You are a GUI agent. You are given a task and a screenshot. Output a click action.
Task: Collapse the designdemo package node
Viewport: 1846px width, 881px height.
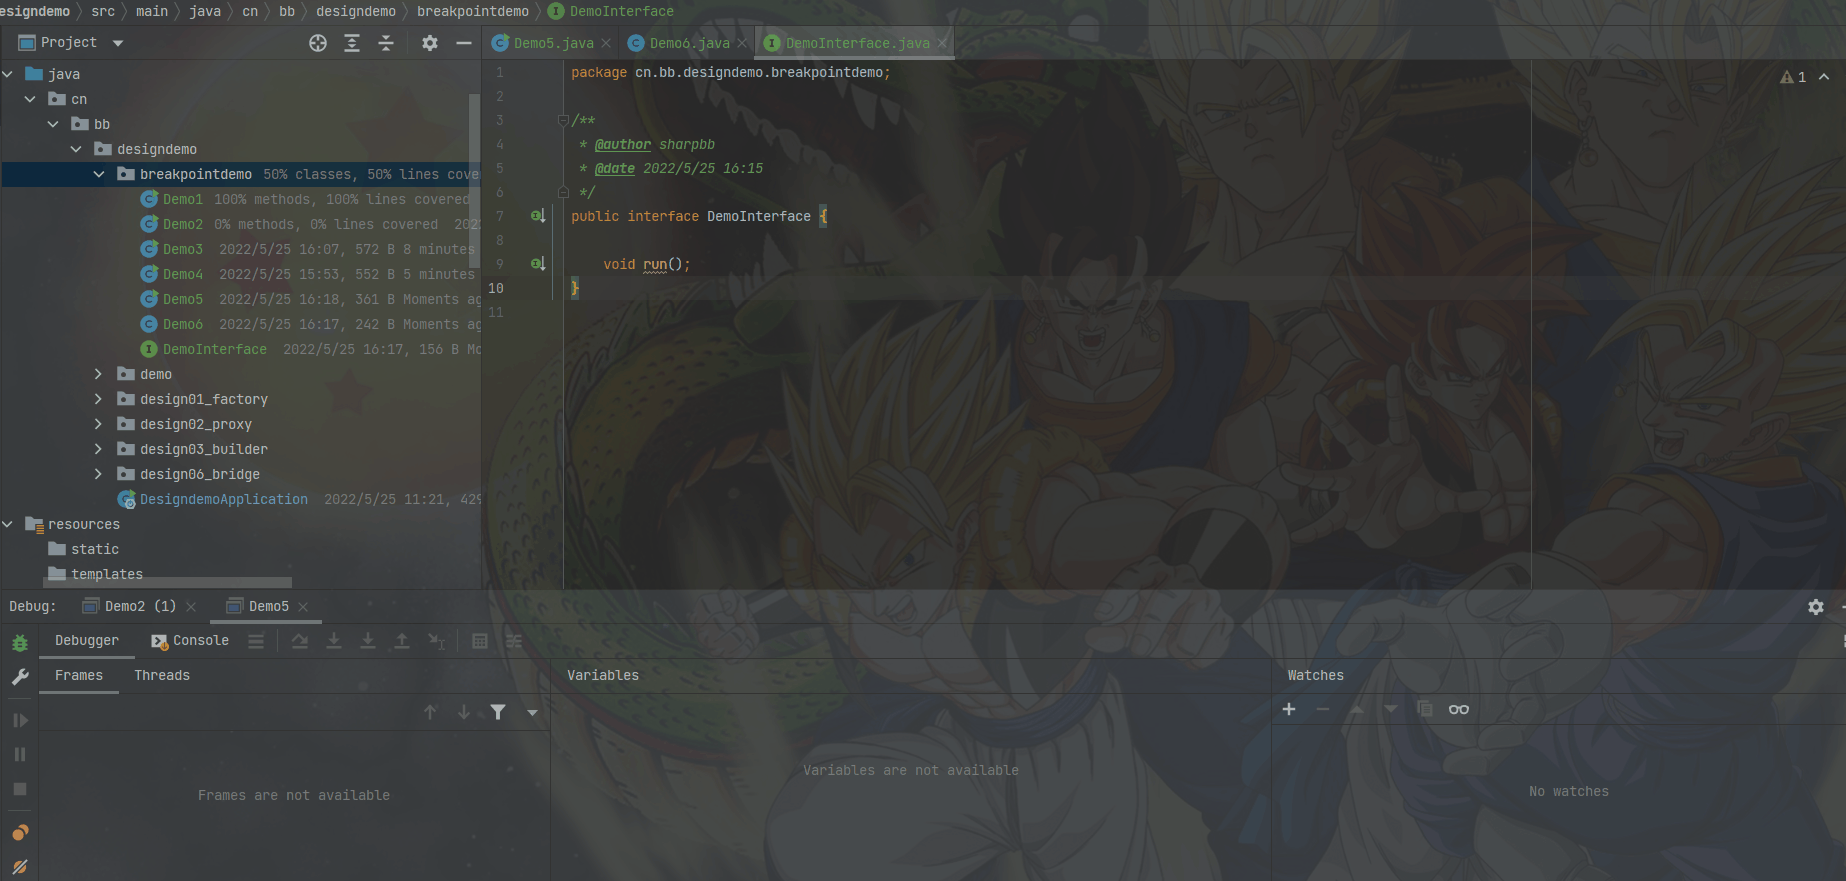pos(76,149)
